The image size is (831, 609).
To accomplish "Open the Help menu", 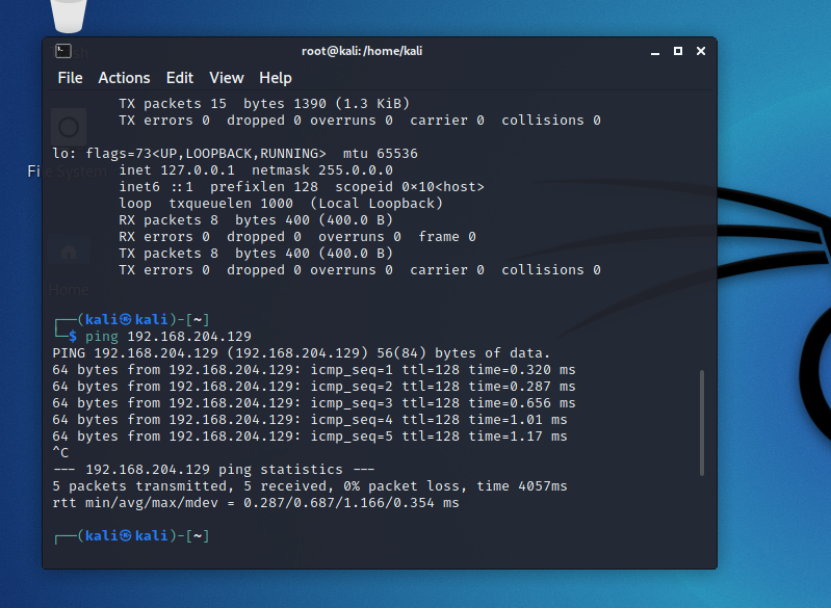I will point(275,78).
